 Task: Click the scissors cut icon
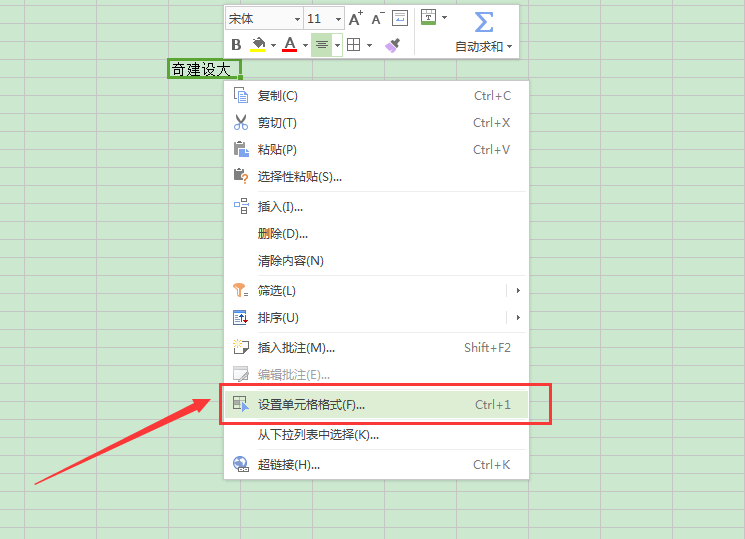coord(241,123)
